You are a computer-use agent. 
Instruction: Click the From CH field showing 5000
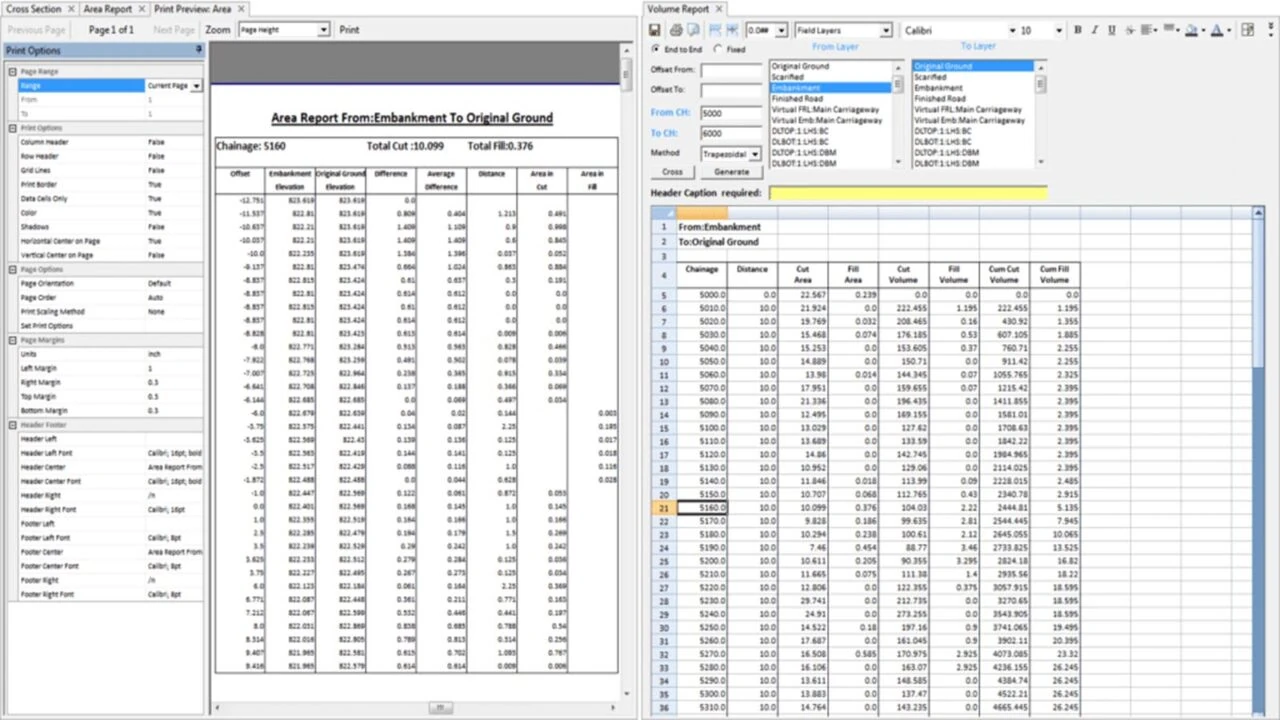point(731,113)
